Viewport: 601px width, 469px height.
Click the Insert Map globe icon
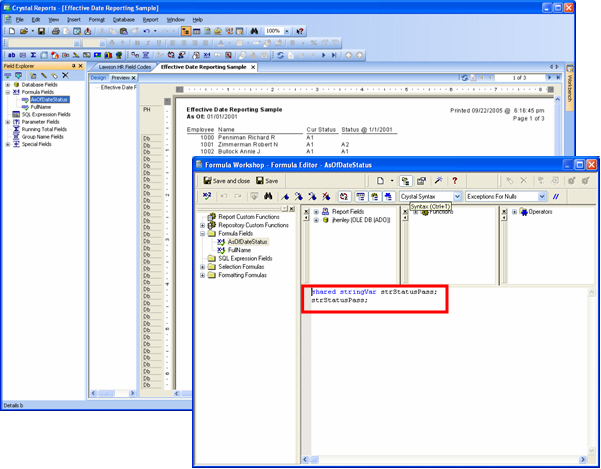[x=119, y=55]
